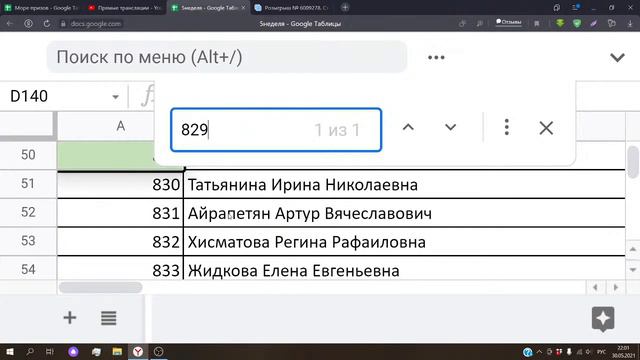Open Alice assistant on taskbar
This screenshot has width=640, height=360.
73,351
